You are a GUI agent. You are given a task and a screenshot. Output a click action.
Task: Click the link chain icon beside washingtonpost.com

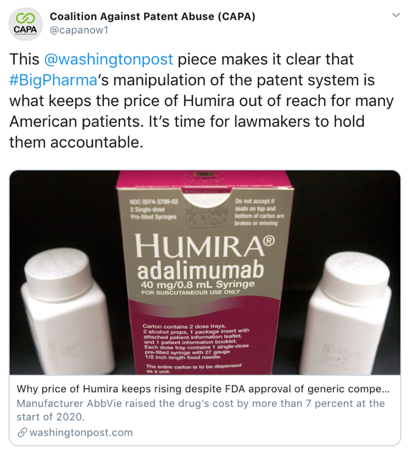[22, 433]
